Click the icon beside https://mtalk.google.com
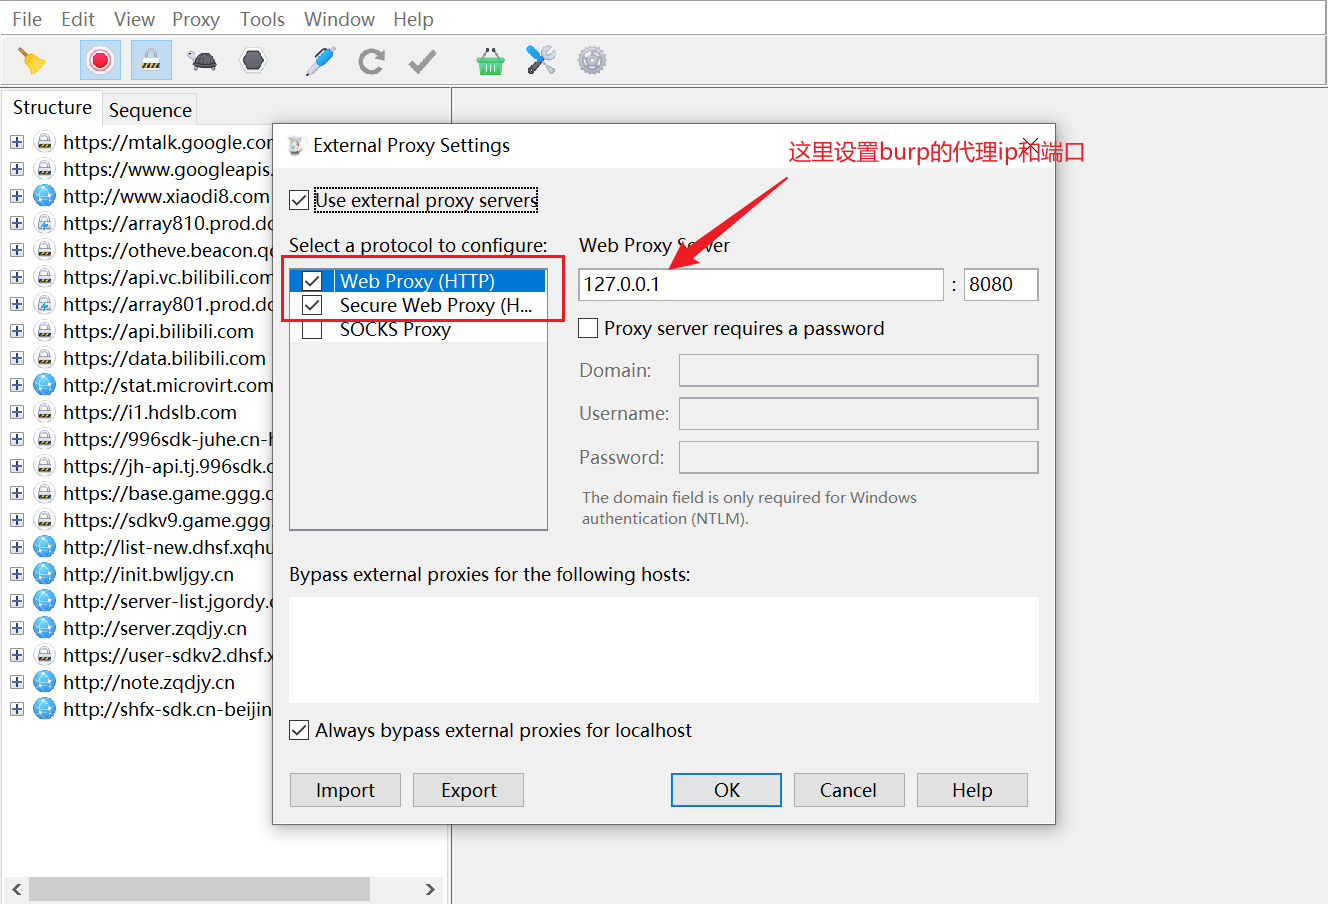 tap(44, 142)
